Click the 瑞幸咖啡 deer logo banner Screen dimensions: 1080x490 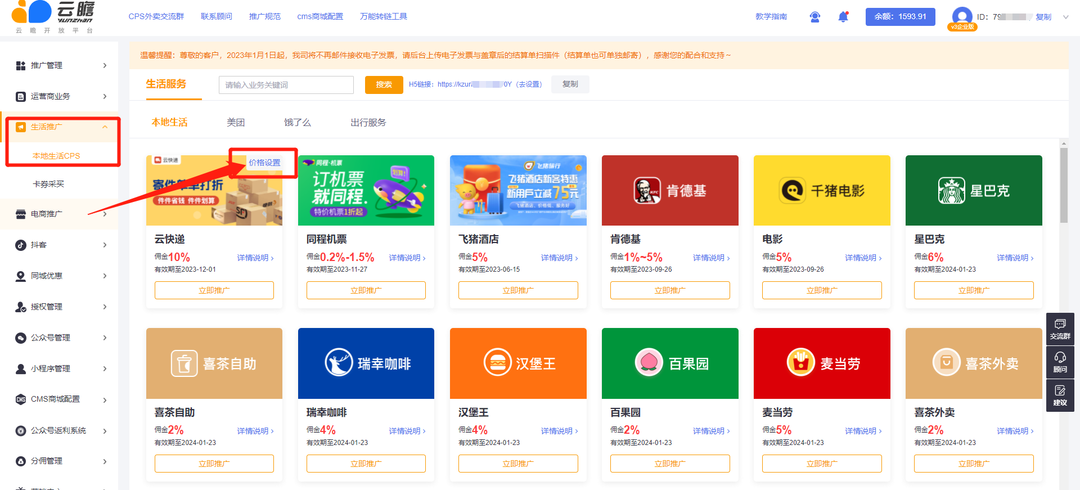366,363
